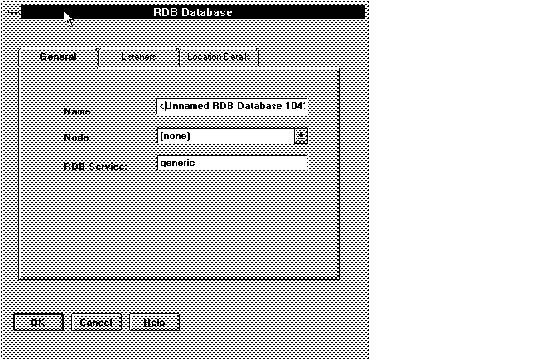Confirm with the OK button

click(38, 322)
